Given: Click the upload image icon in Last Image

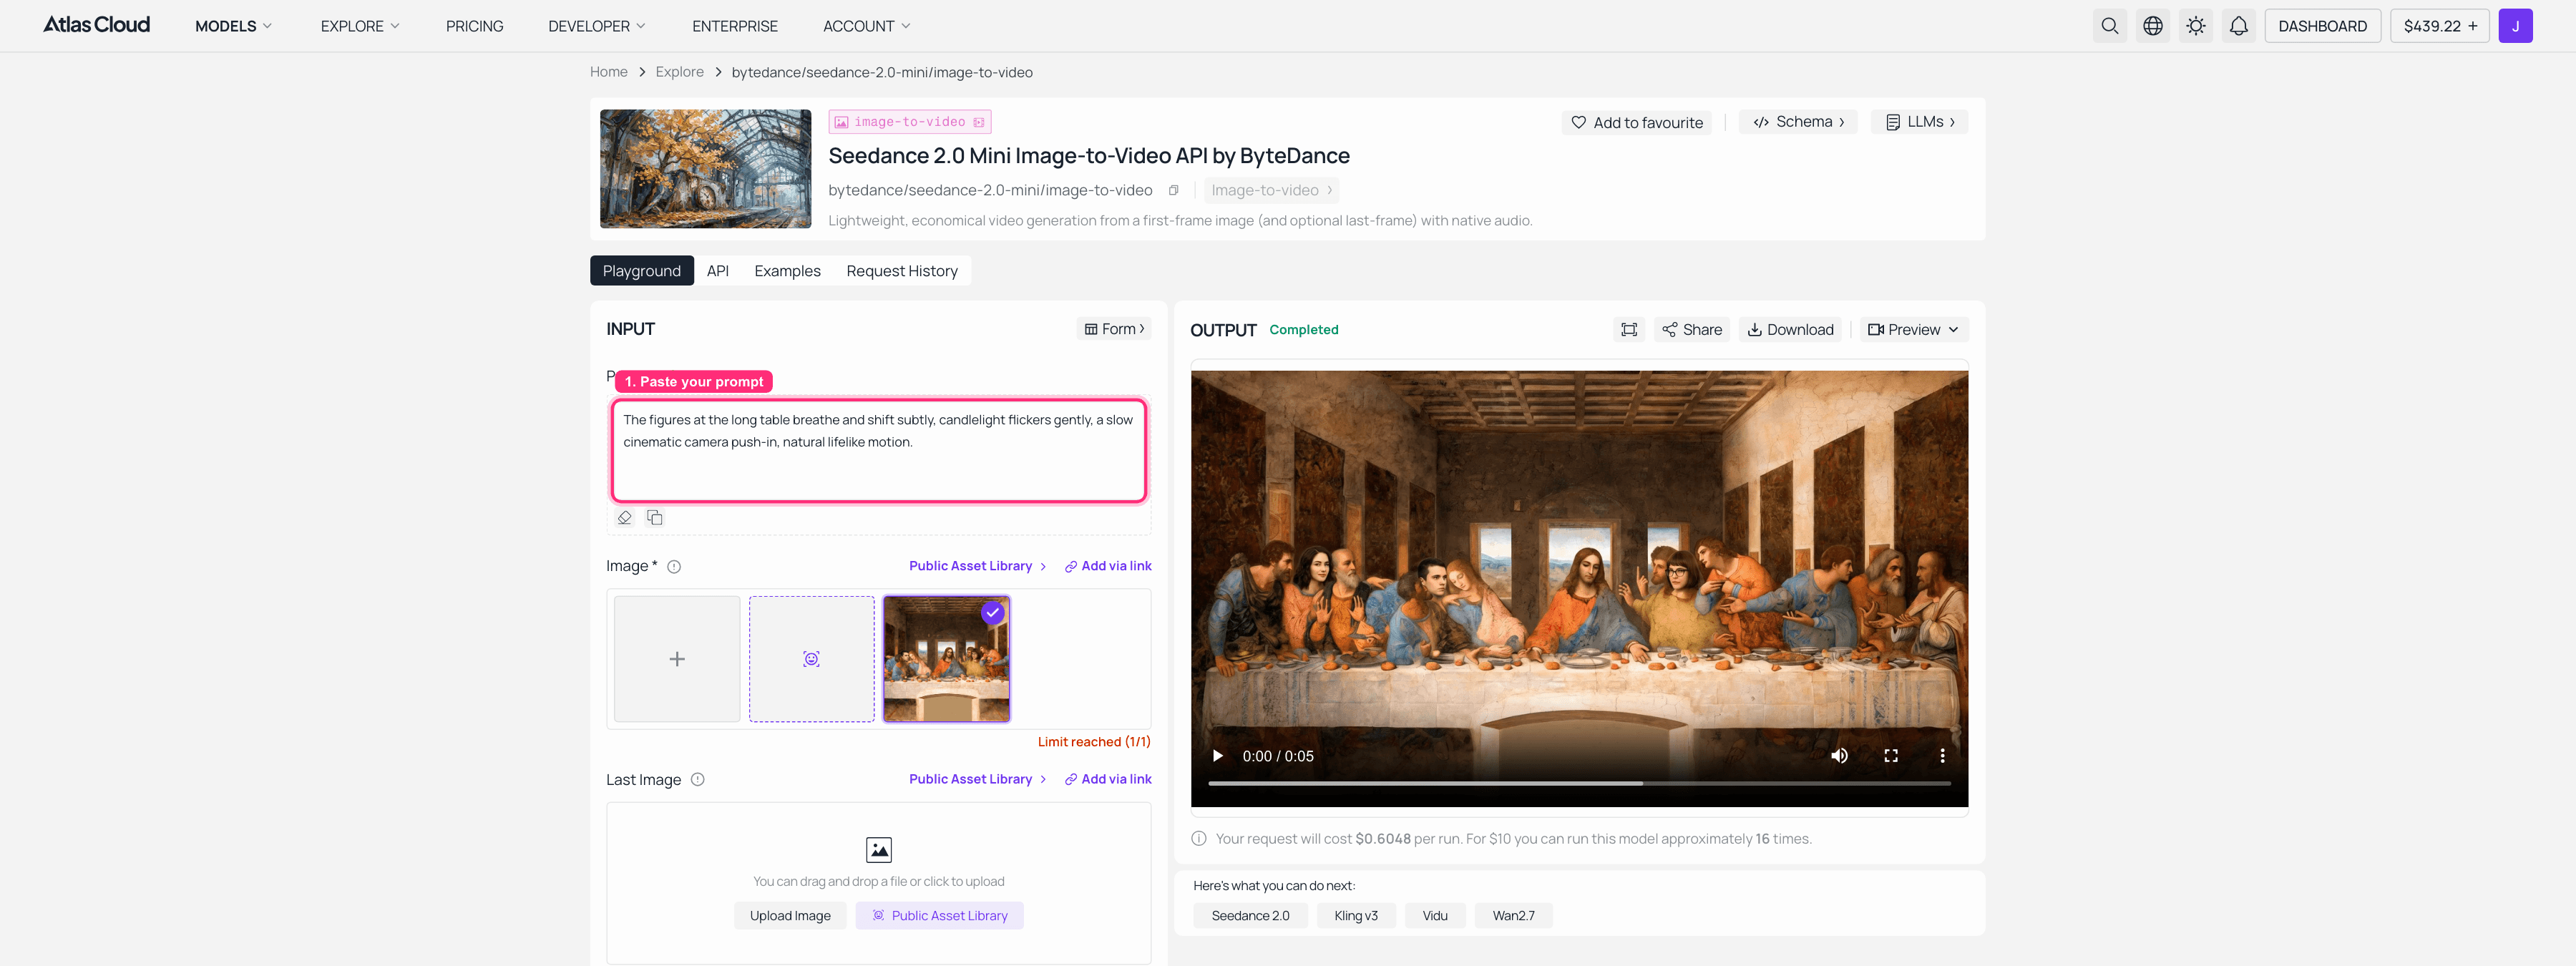Looking at the screenshot, I should click(878, 850).
